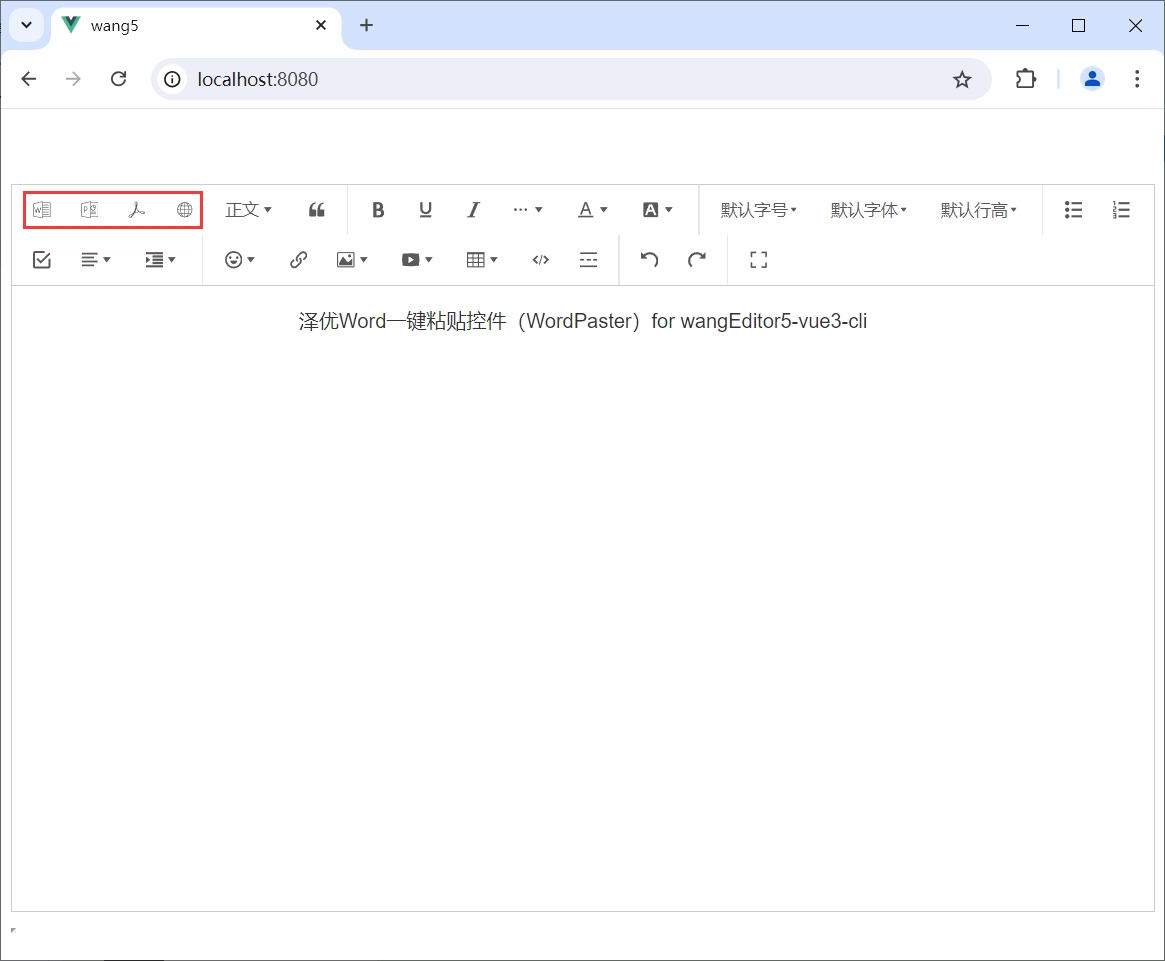Undo the last edit

coord(649,260)
